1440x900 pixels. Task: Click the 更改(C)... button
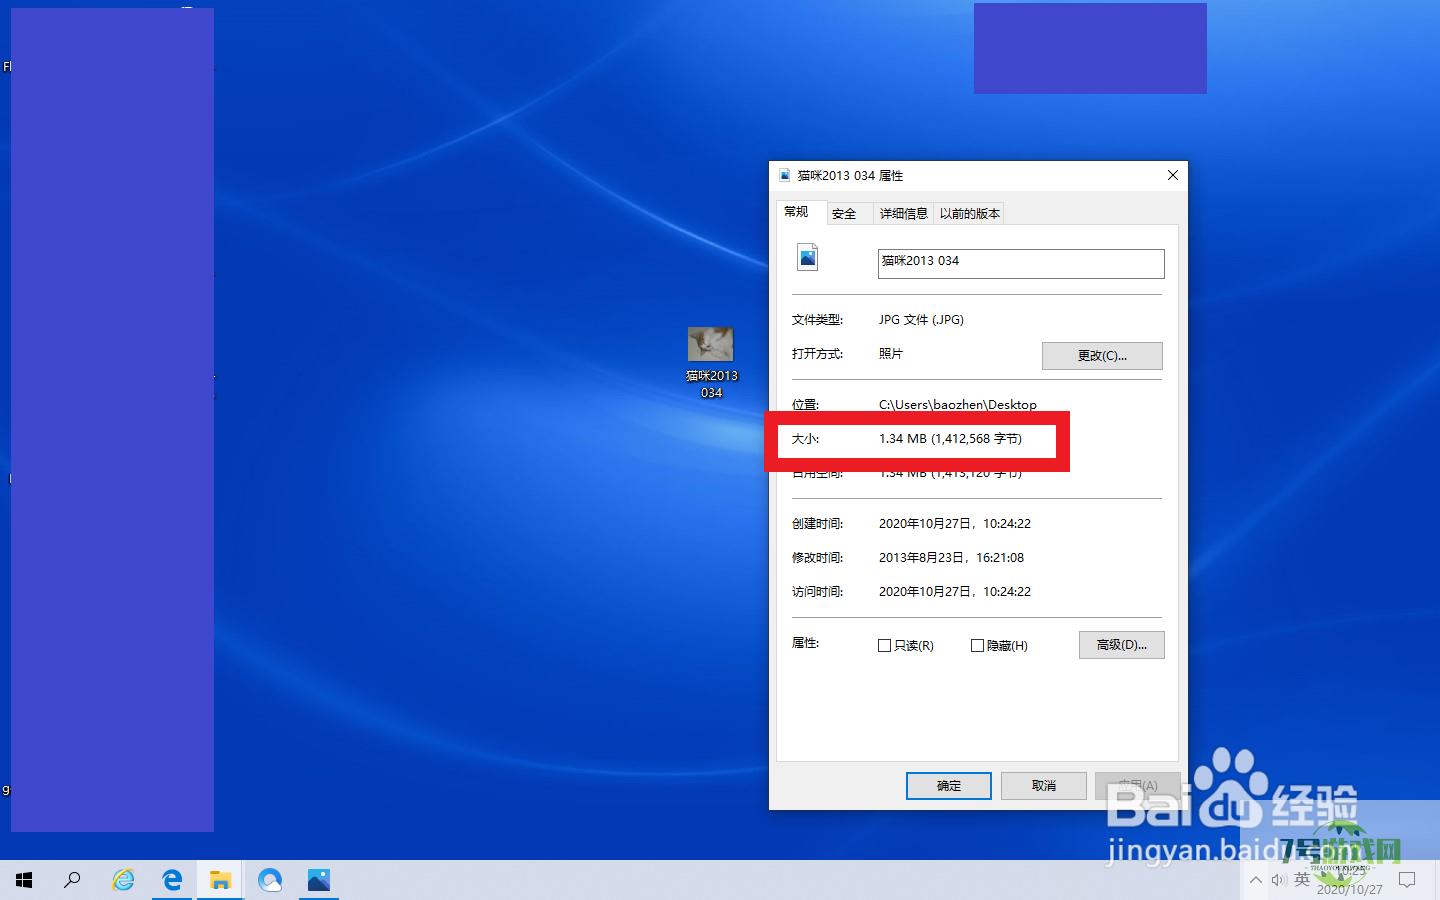click(1102, 356)
